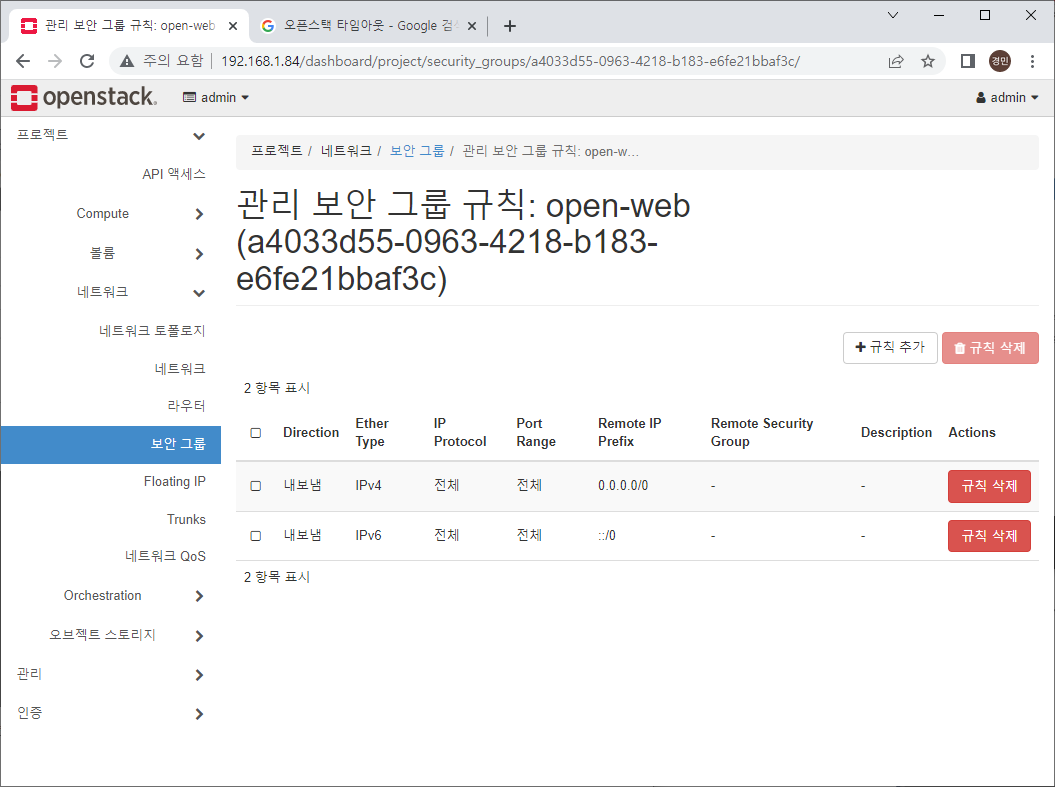
Task: Open the tab search dropdown
Action: [x=893, y=15]
